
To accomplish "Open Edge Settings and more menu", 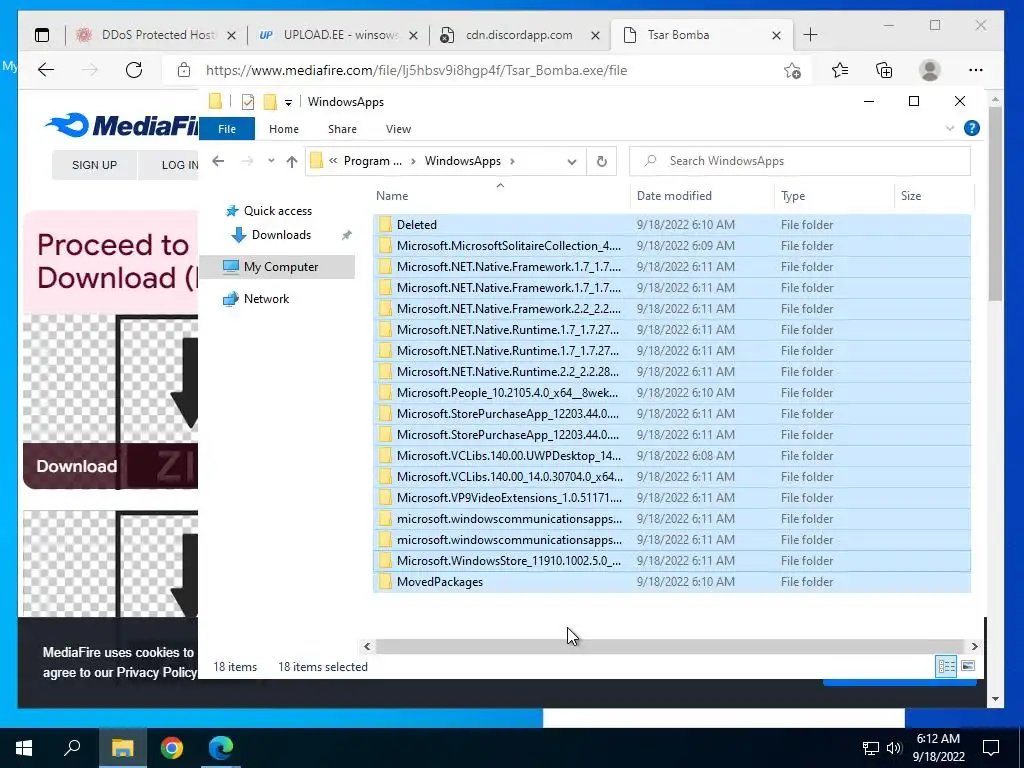I will pyautogui.click(x=976, y=70).
